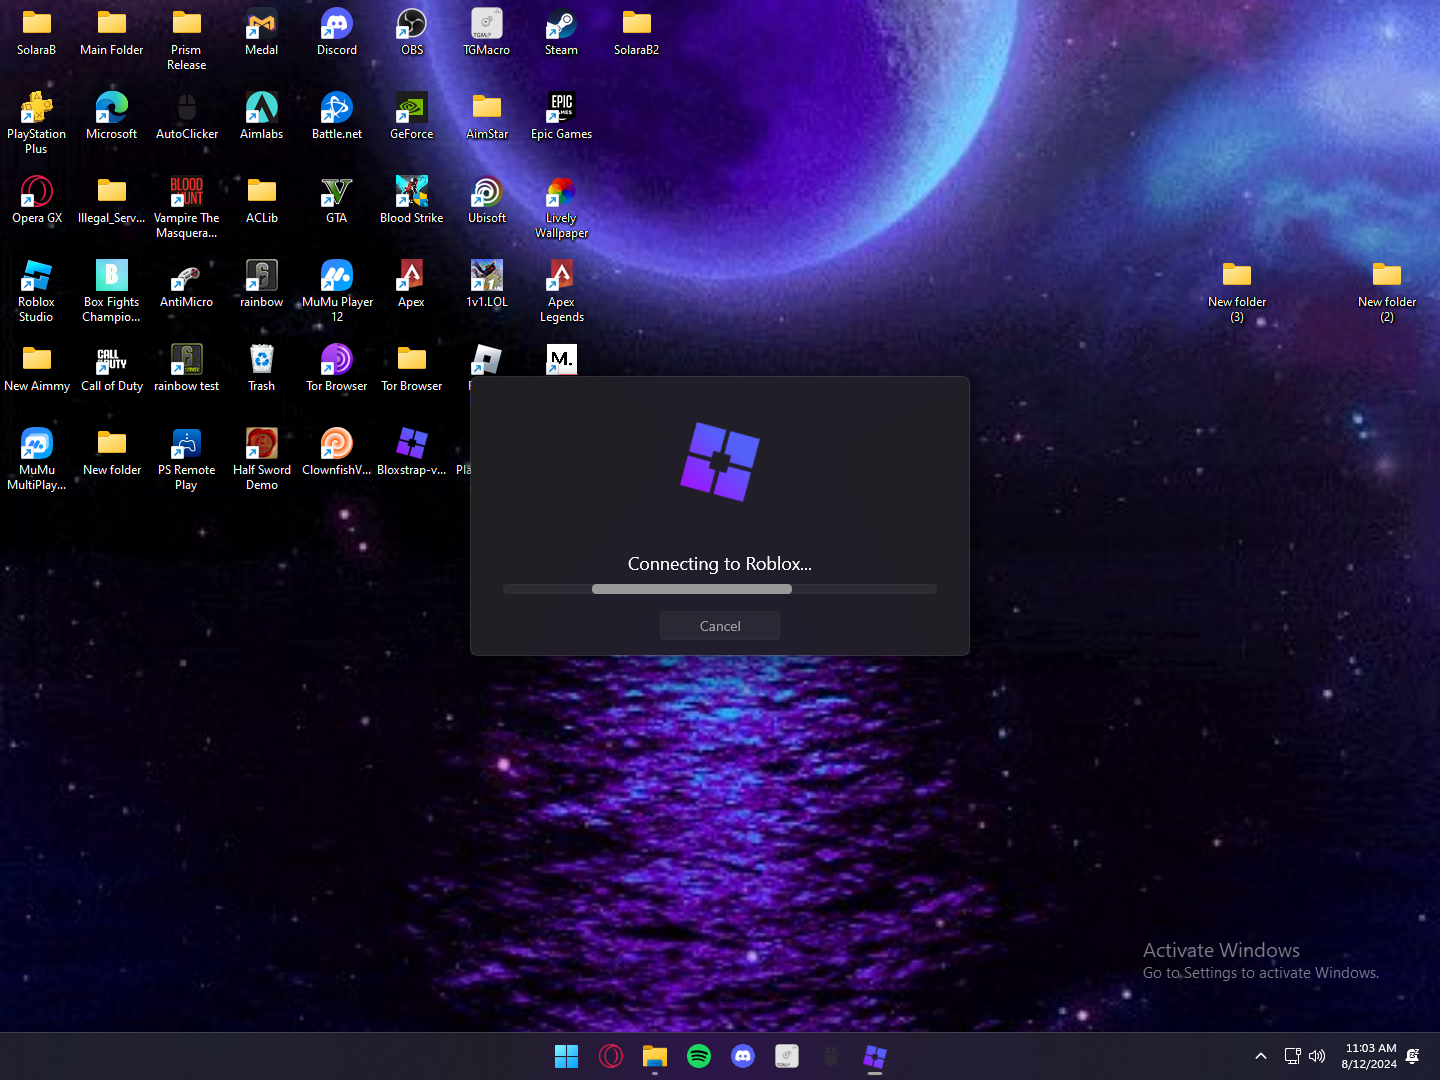Open Steam desktop shortcut
The height and width of the screenshot is (1080, 1440).
coord(561,32)
